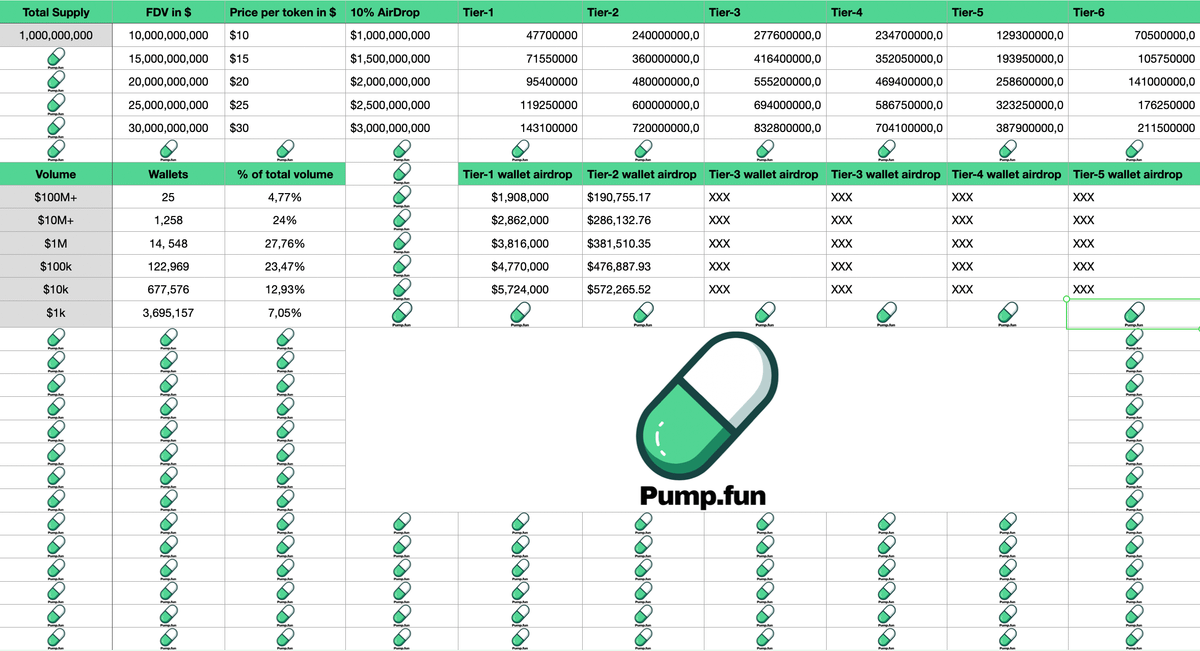This screenshot has height=651, width=1200.
Task: Click the % of total volume header
Action: (285, 174)
